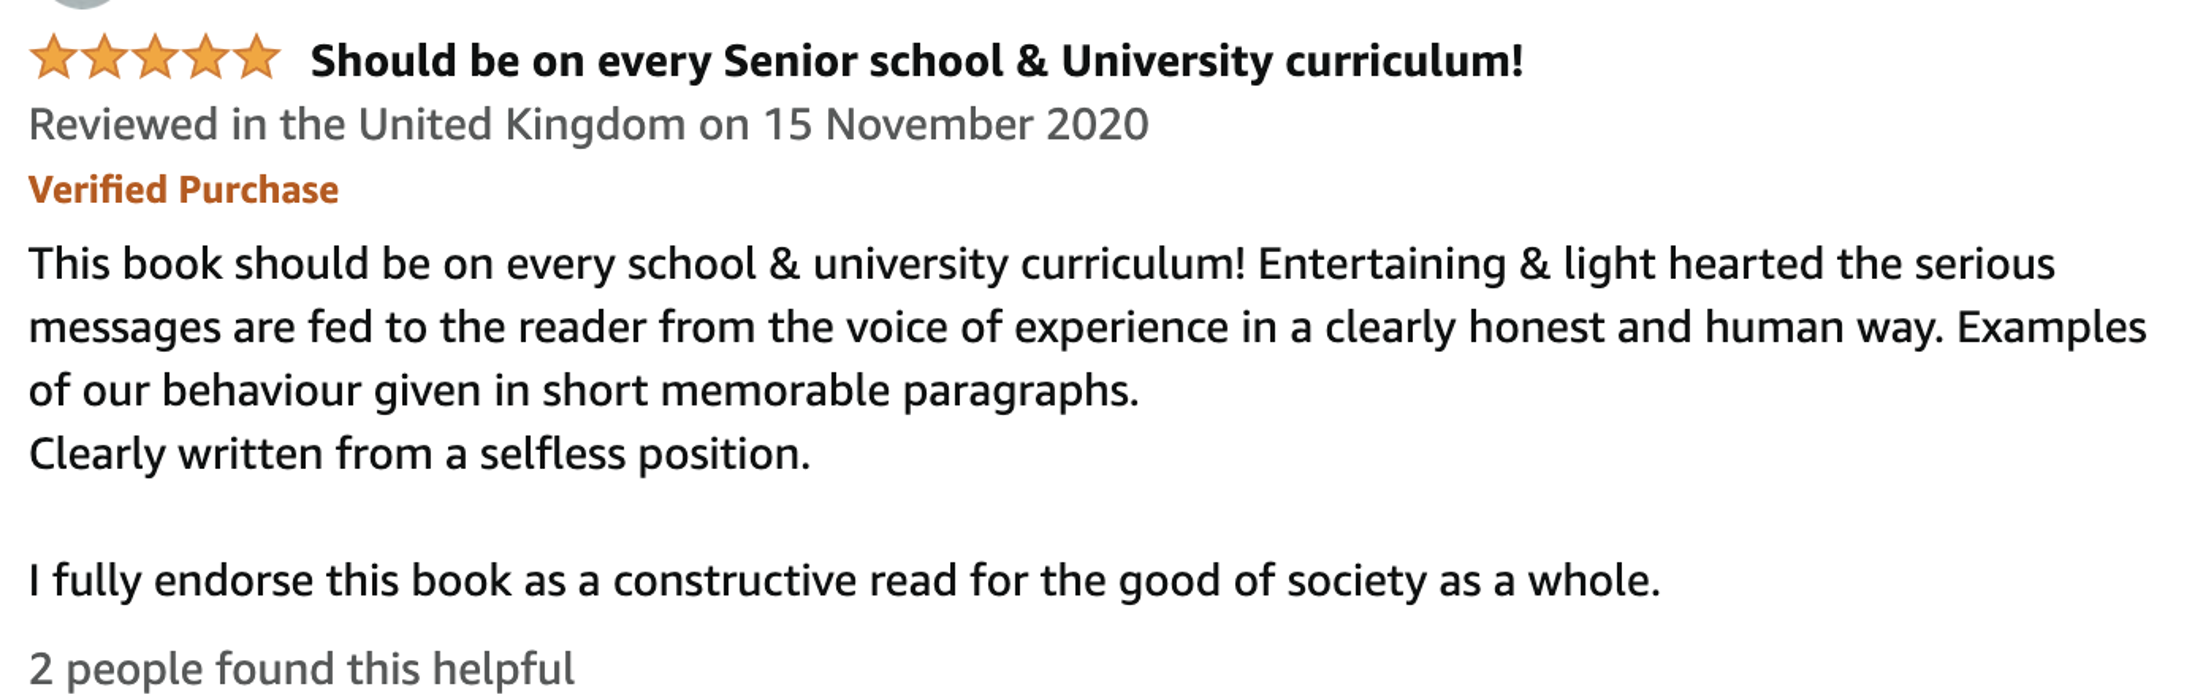
Task: Click the fourth orange rating star
Action: 206,57
